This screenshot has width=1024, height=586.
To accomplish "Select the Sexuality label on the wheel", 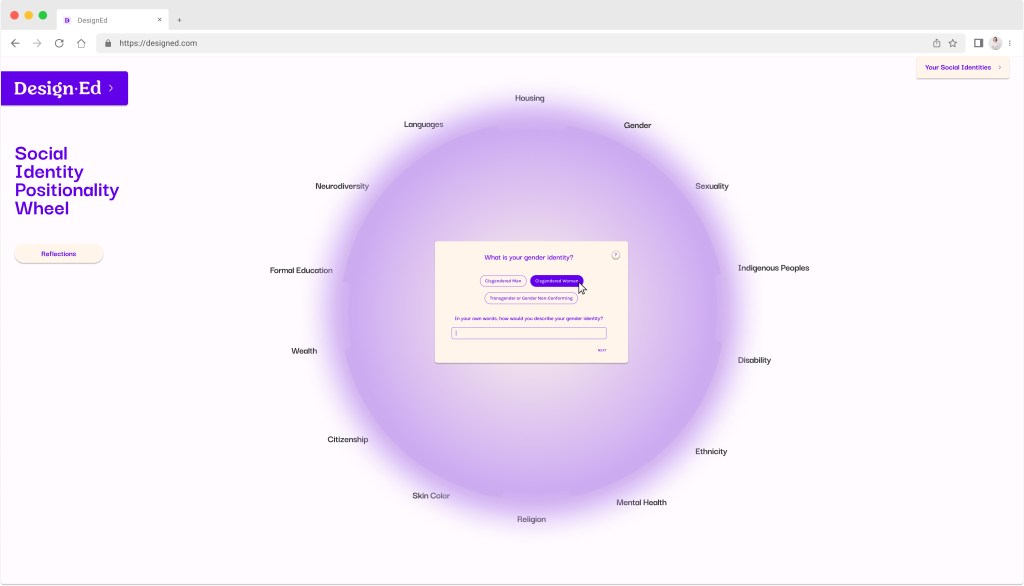I will click(x=712, y=186).
